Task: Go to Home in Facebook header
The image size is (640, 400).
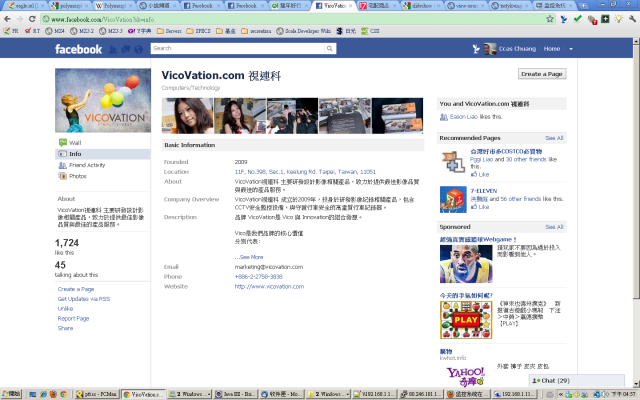Action: 552,49
